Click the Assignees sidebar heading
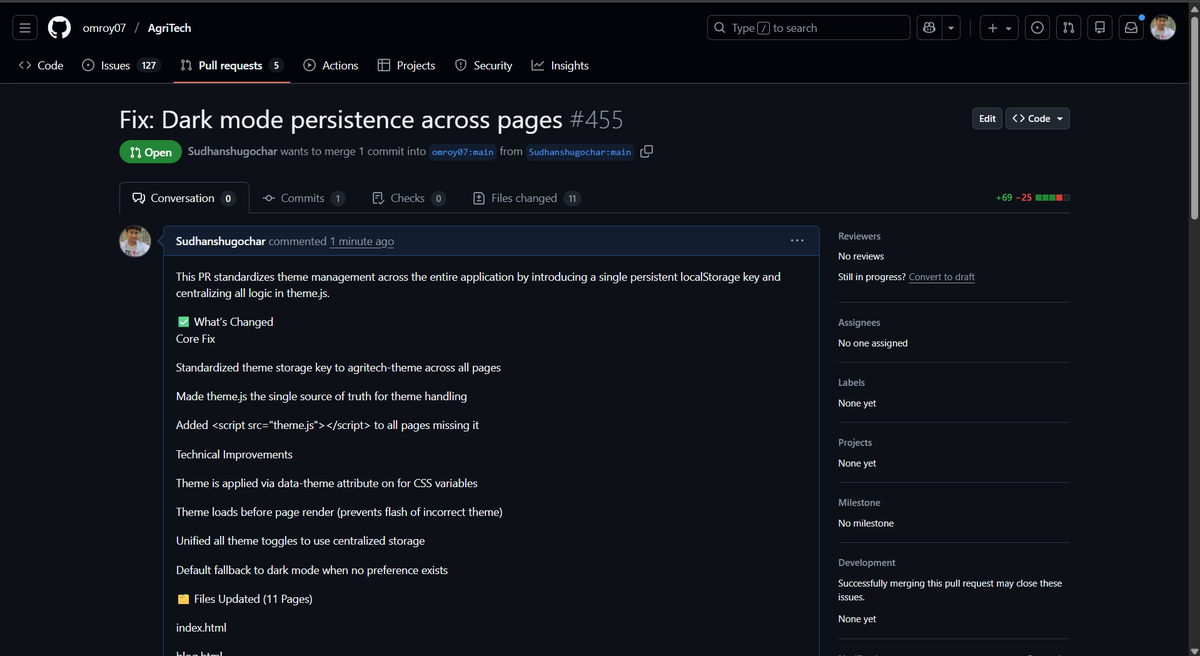The width and height of the screenshot is (1200, 656). coord(859,323)
